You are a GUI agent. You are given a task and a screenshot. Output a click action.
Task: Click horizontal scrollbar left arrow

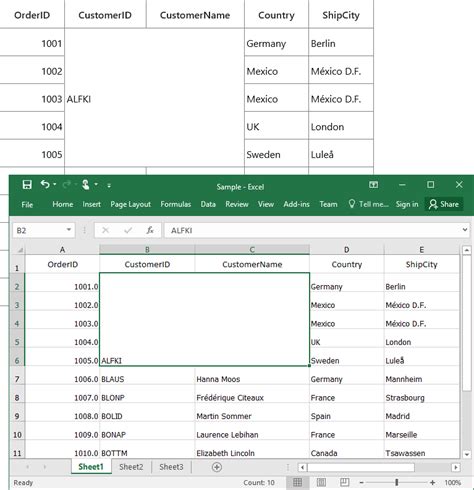coord(302,467)
